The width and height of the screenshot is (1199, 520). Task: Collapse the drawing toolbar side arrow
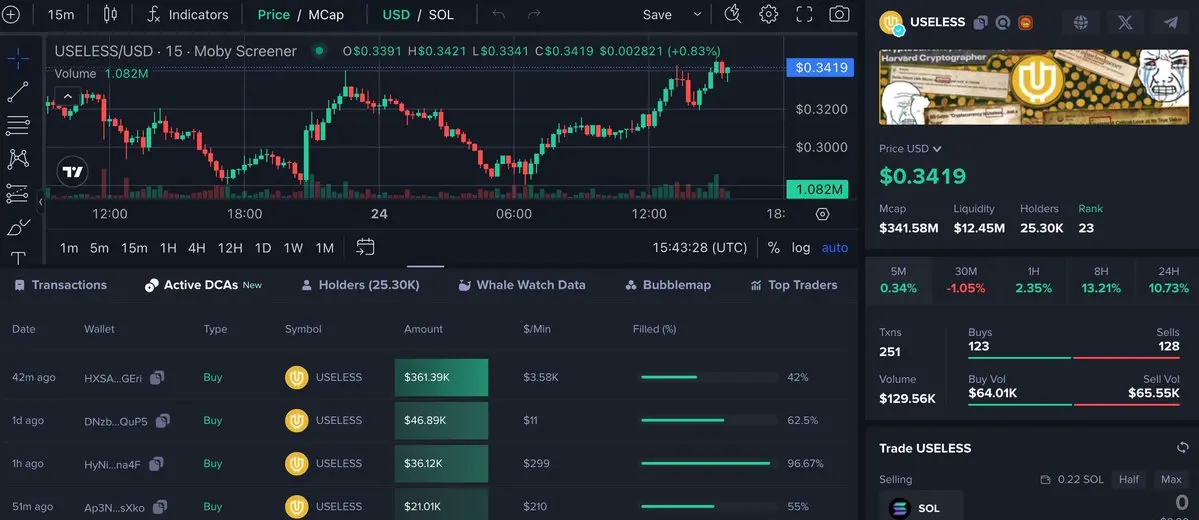tap(41, 202)
